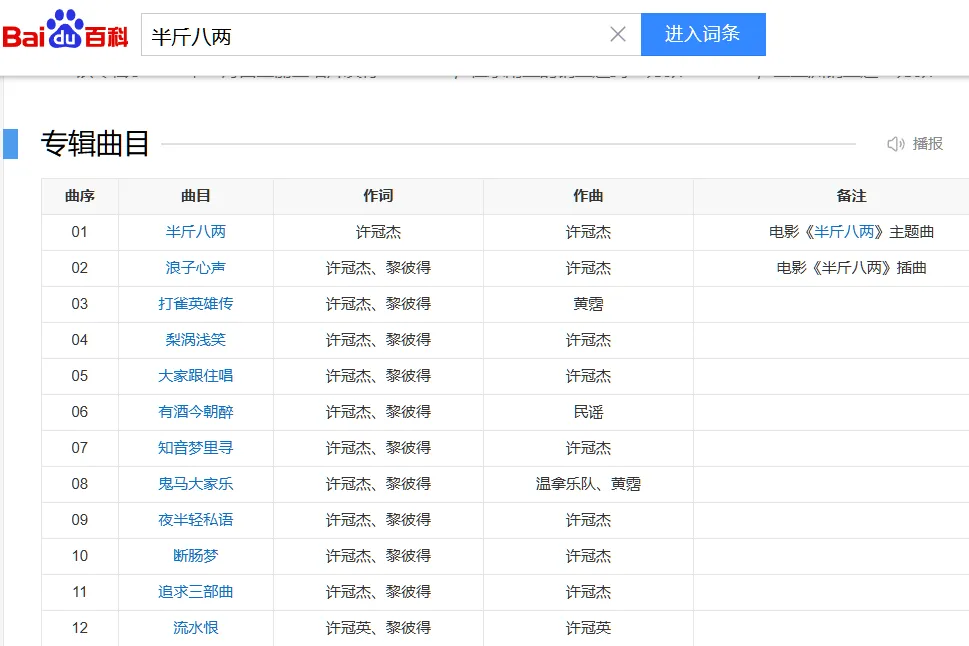Viewport: 969px width, 646px height.
Task: Open the 梨涡浅笑 song link
Action: 196,339
